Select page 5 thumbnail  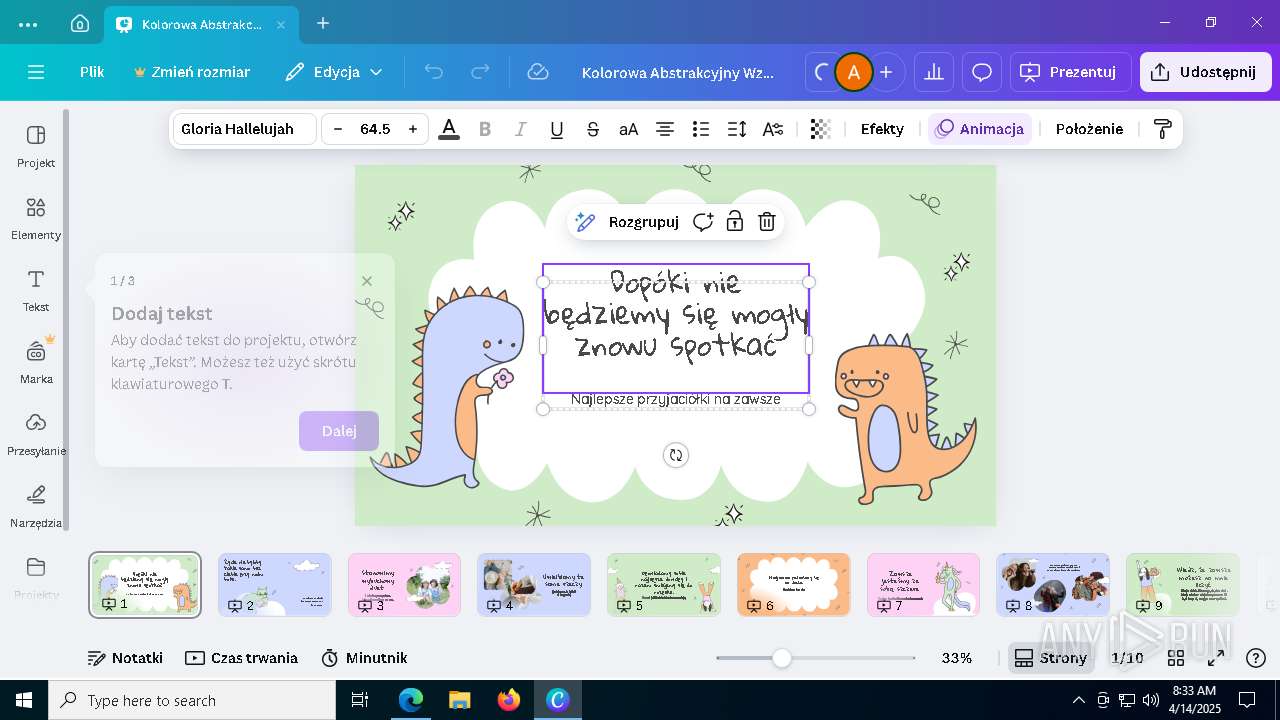coord(664,584)
